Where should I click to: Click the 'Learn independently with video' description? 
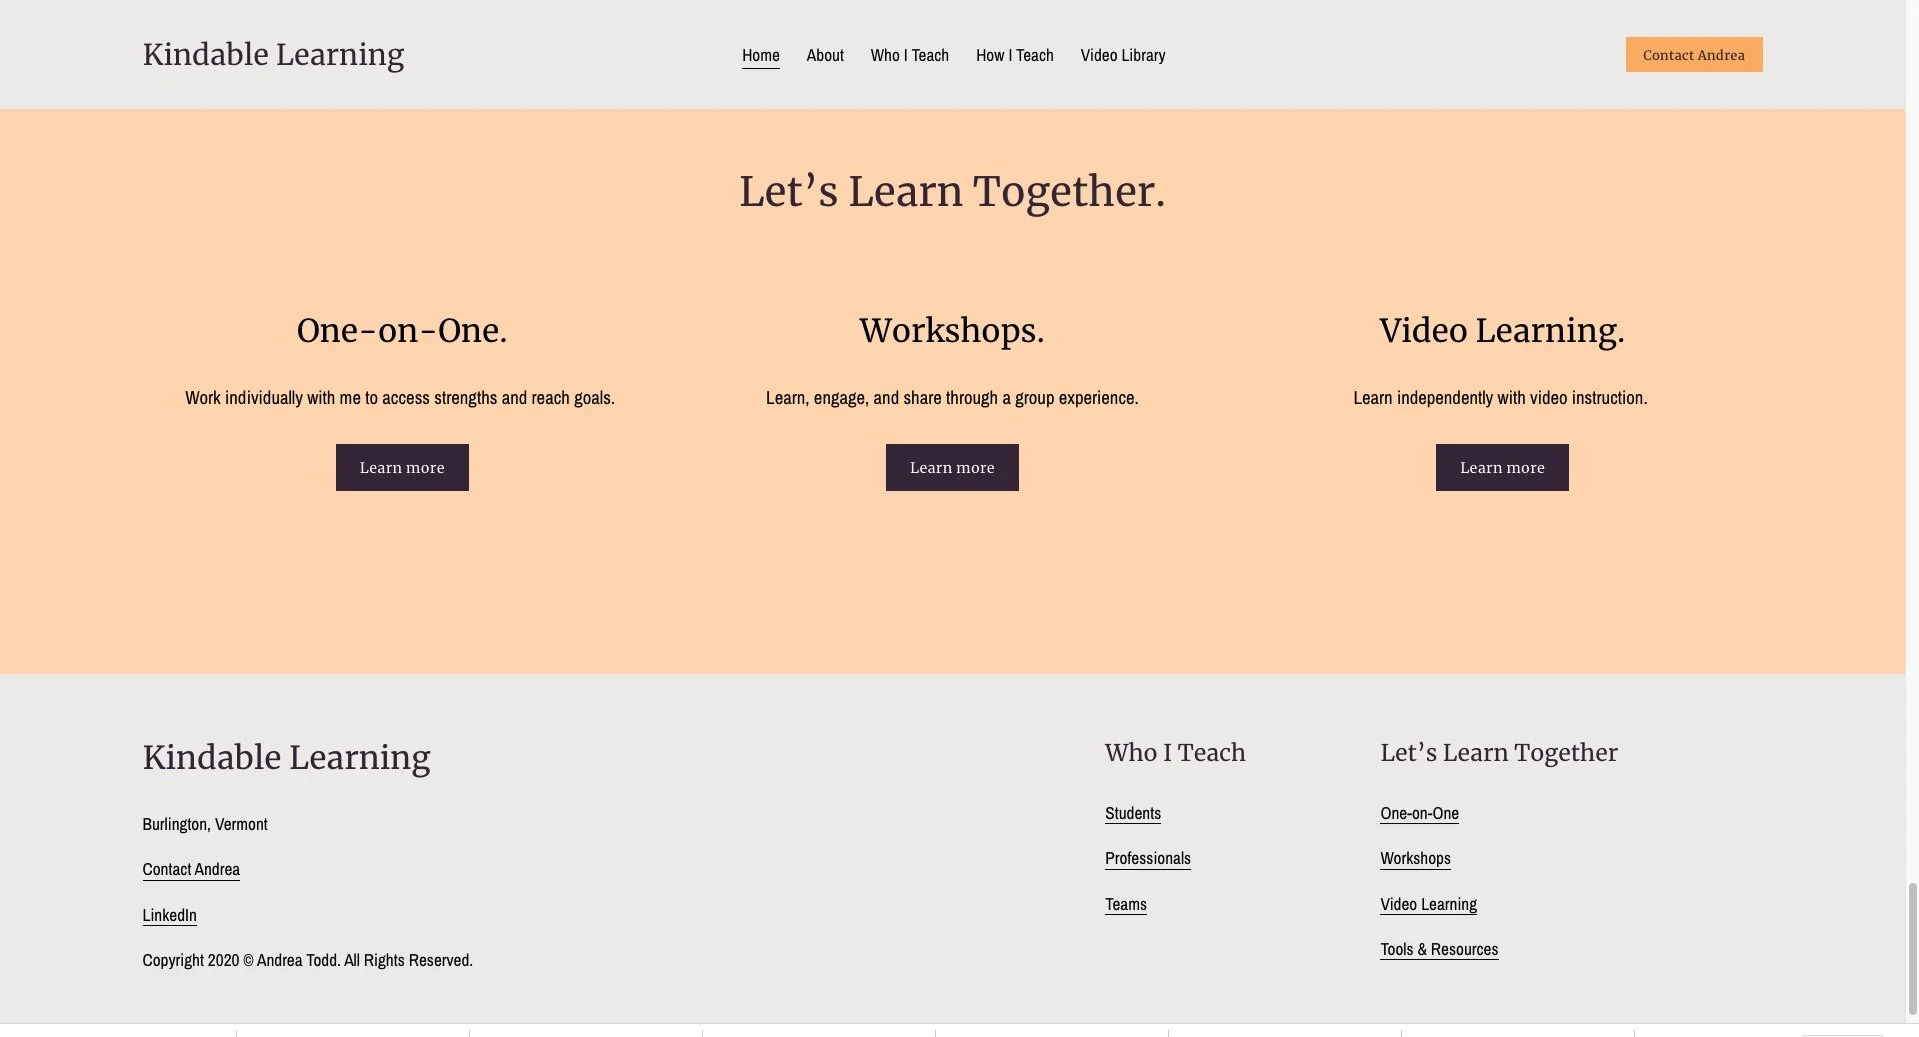coord(1500,398)
